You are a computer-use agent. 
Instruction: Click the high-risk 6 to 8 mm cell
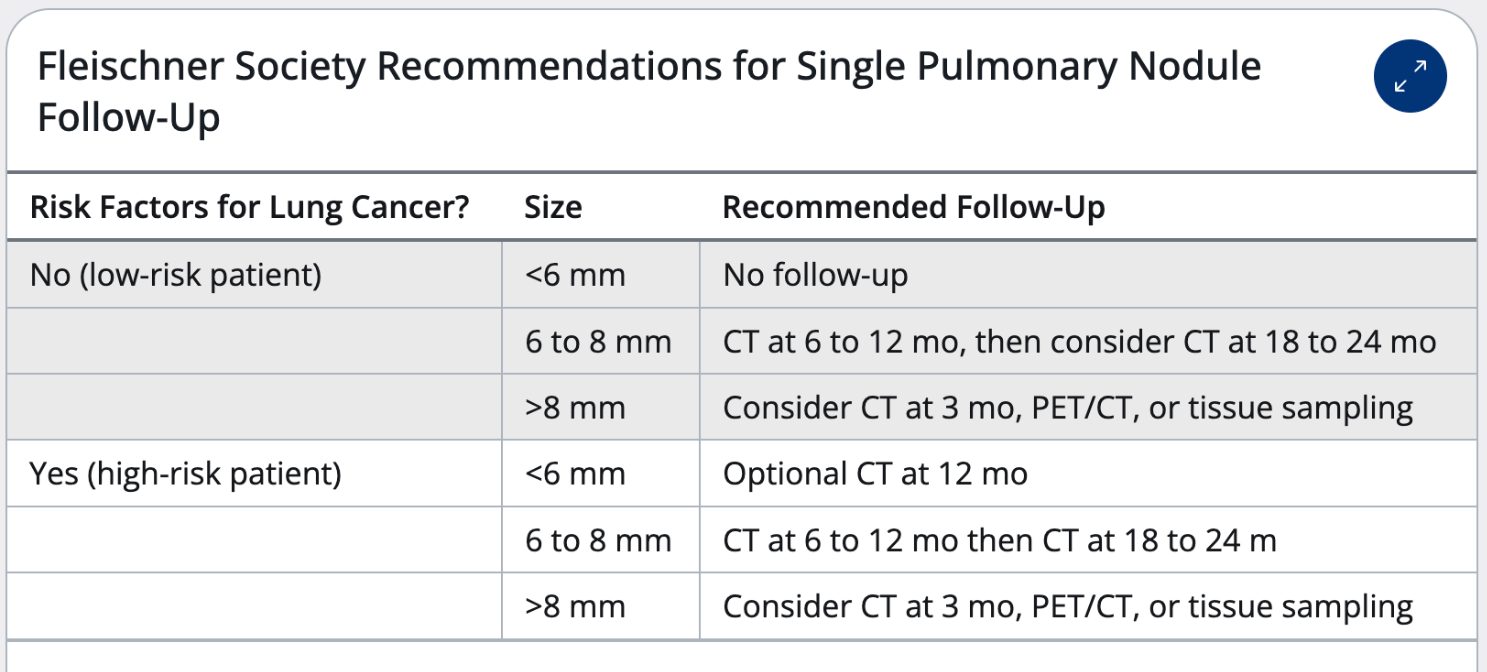[x=601, y=540]
